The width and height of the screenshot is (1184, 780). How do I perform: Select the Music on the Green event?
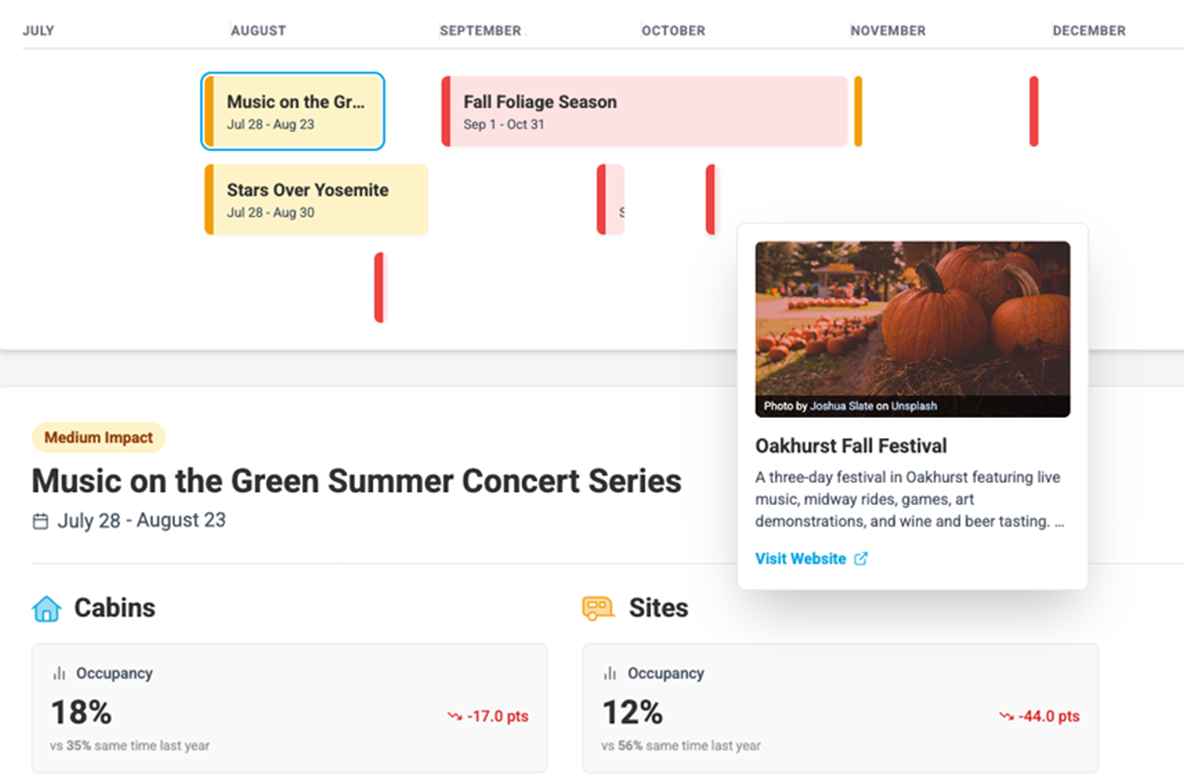coord(293,112)
